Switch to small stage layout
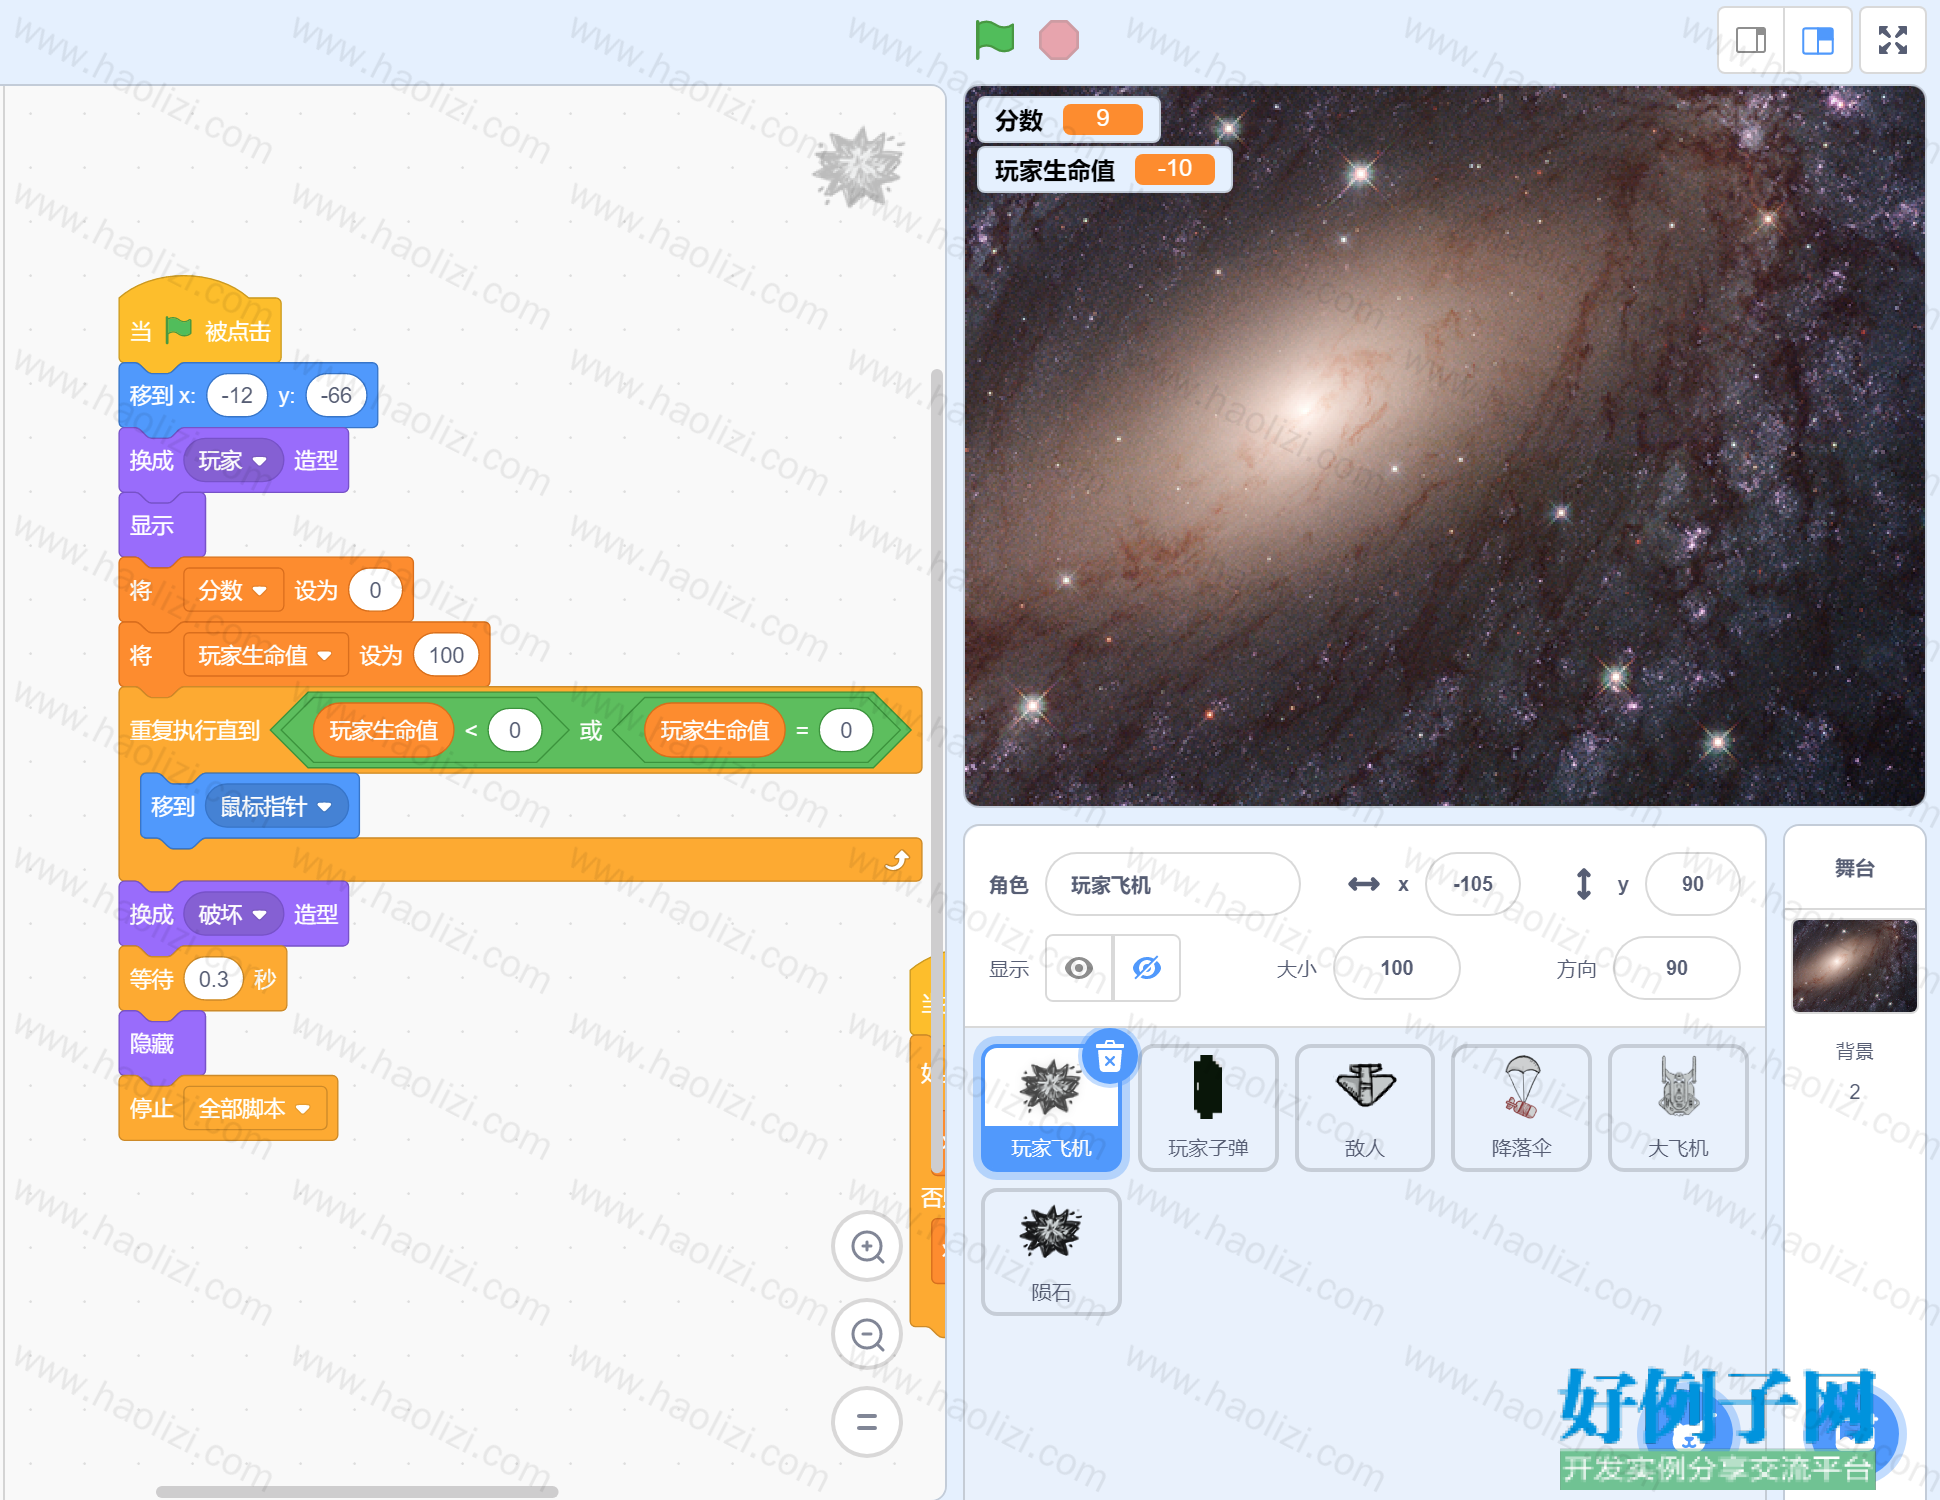1940x1500 pixels. pos(1751,40)
